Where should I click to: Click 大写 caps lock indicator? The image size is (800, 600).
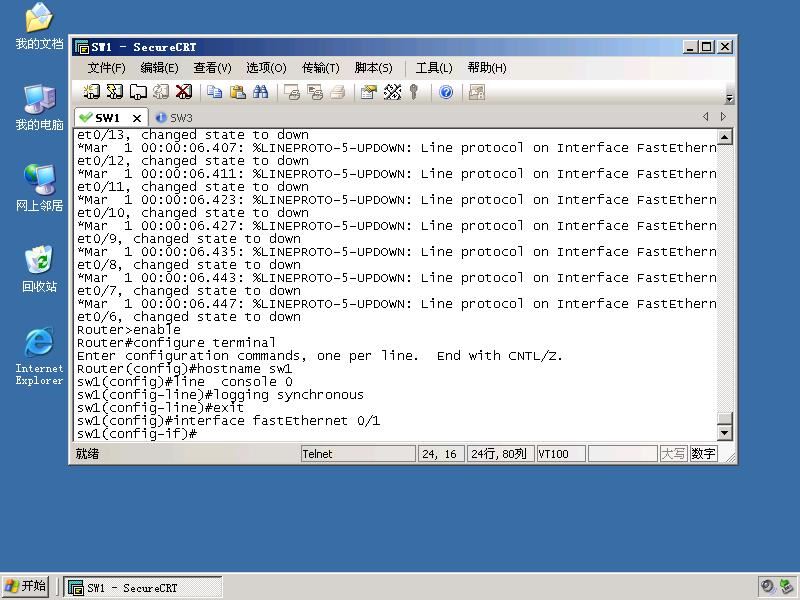click(673, 454)
